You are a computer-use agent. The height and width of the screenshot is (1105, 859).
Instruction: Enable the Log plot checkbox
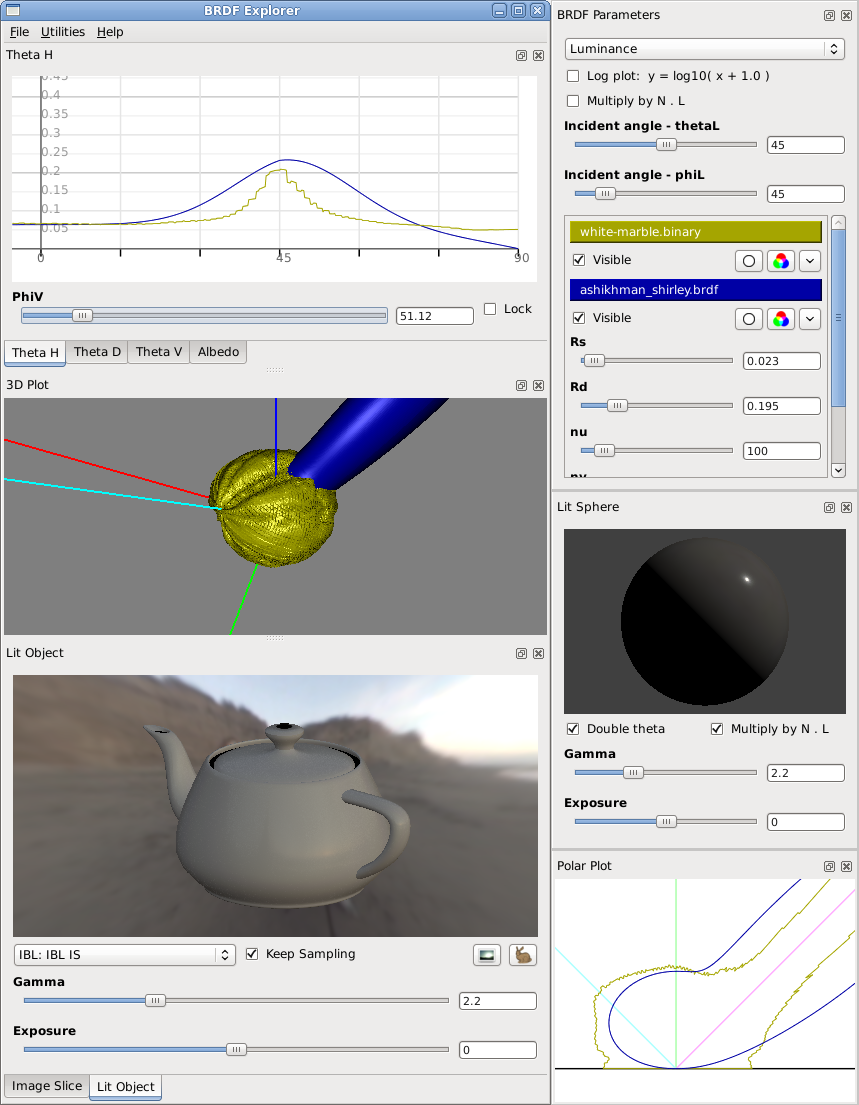coord(573,76)
